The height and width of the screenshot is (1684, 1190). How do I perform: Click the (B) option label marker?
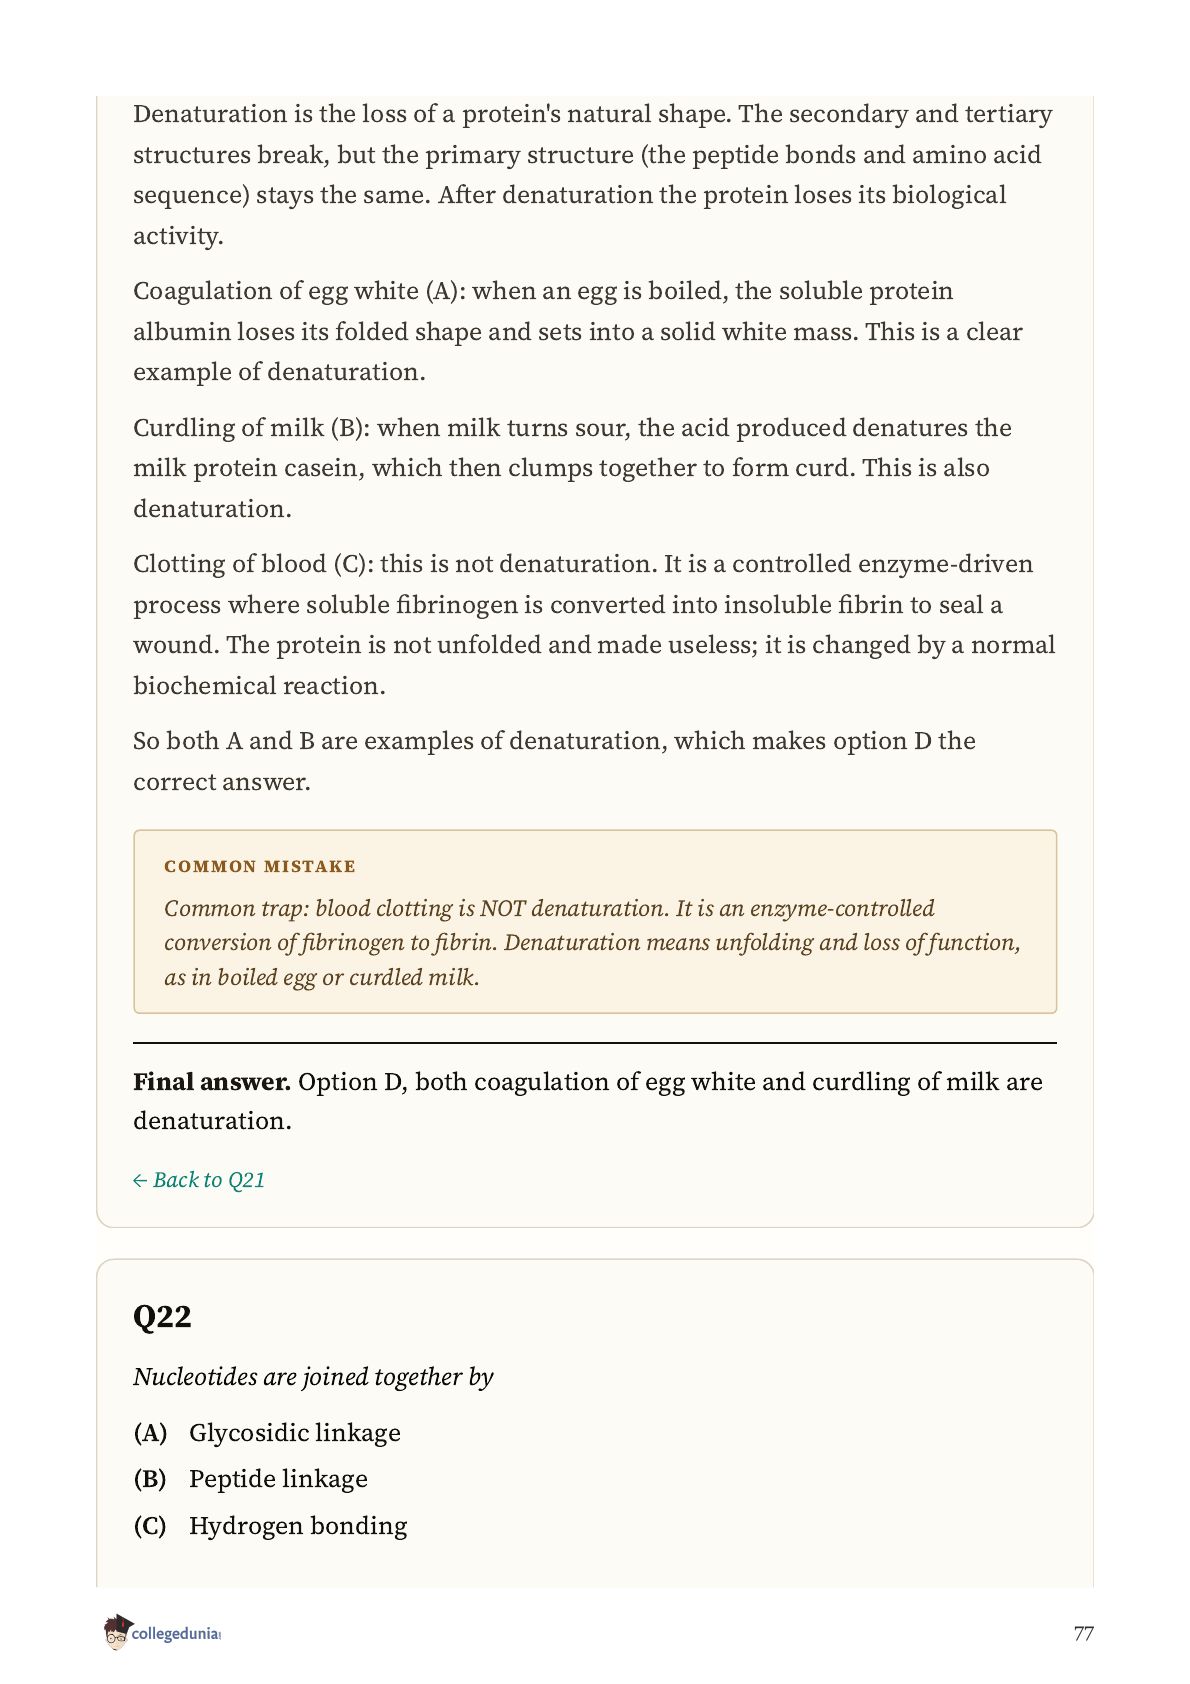point(150,1479)
